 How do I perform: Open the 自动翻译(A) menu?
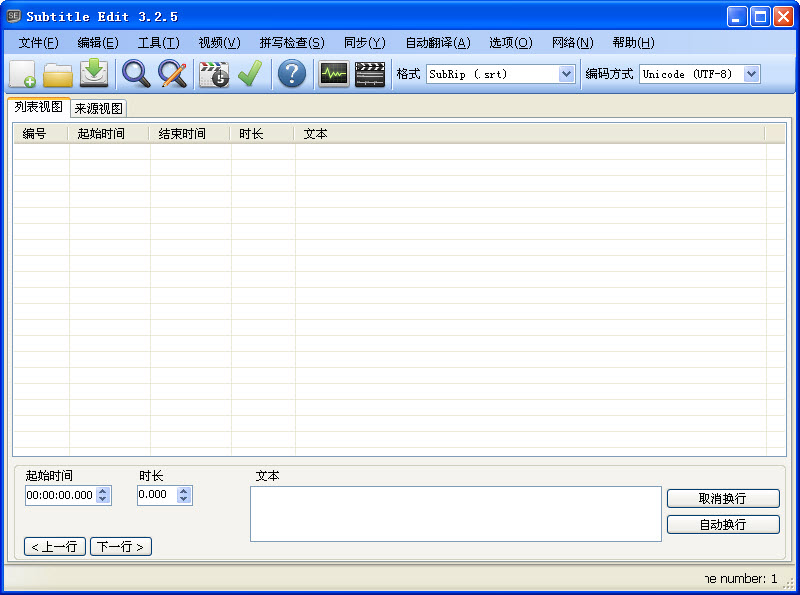coord(438,43)
